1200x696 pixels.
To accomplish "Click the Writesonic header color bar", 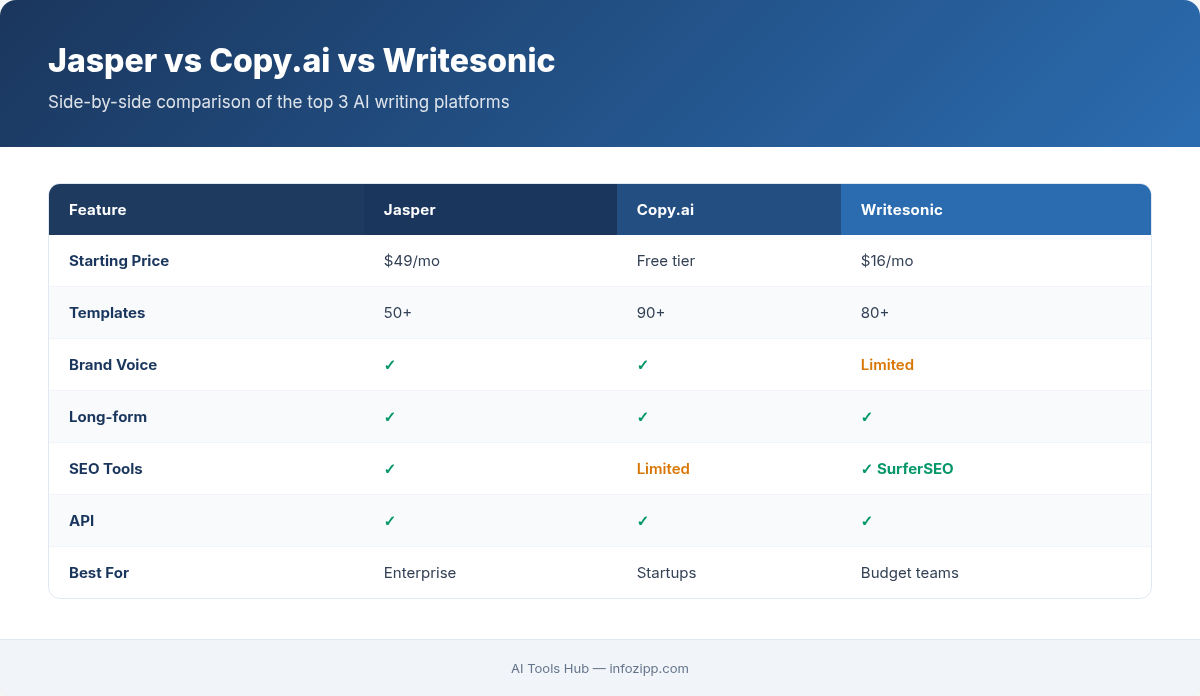I will [995, 210].
